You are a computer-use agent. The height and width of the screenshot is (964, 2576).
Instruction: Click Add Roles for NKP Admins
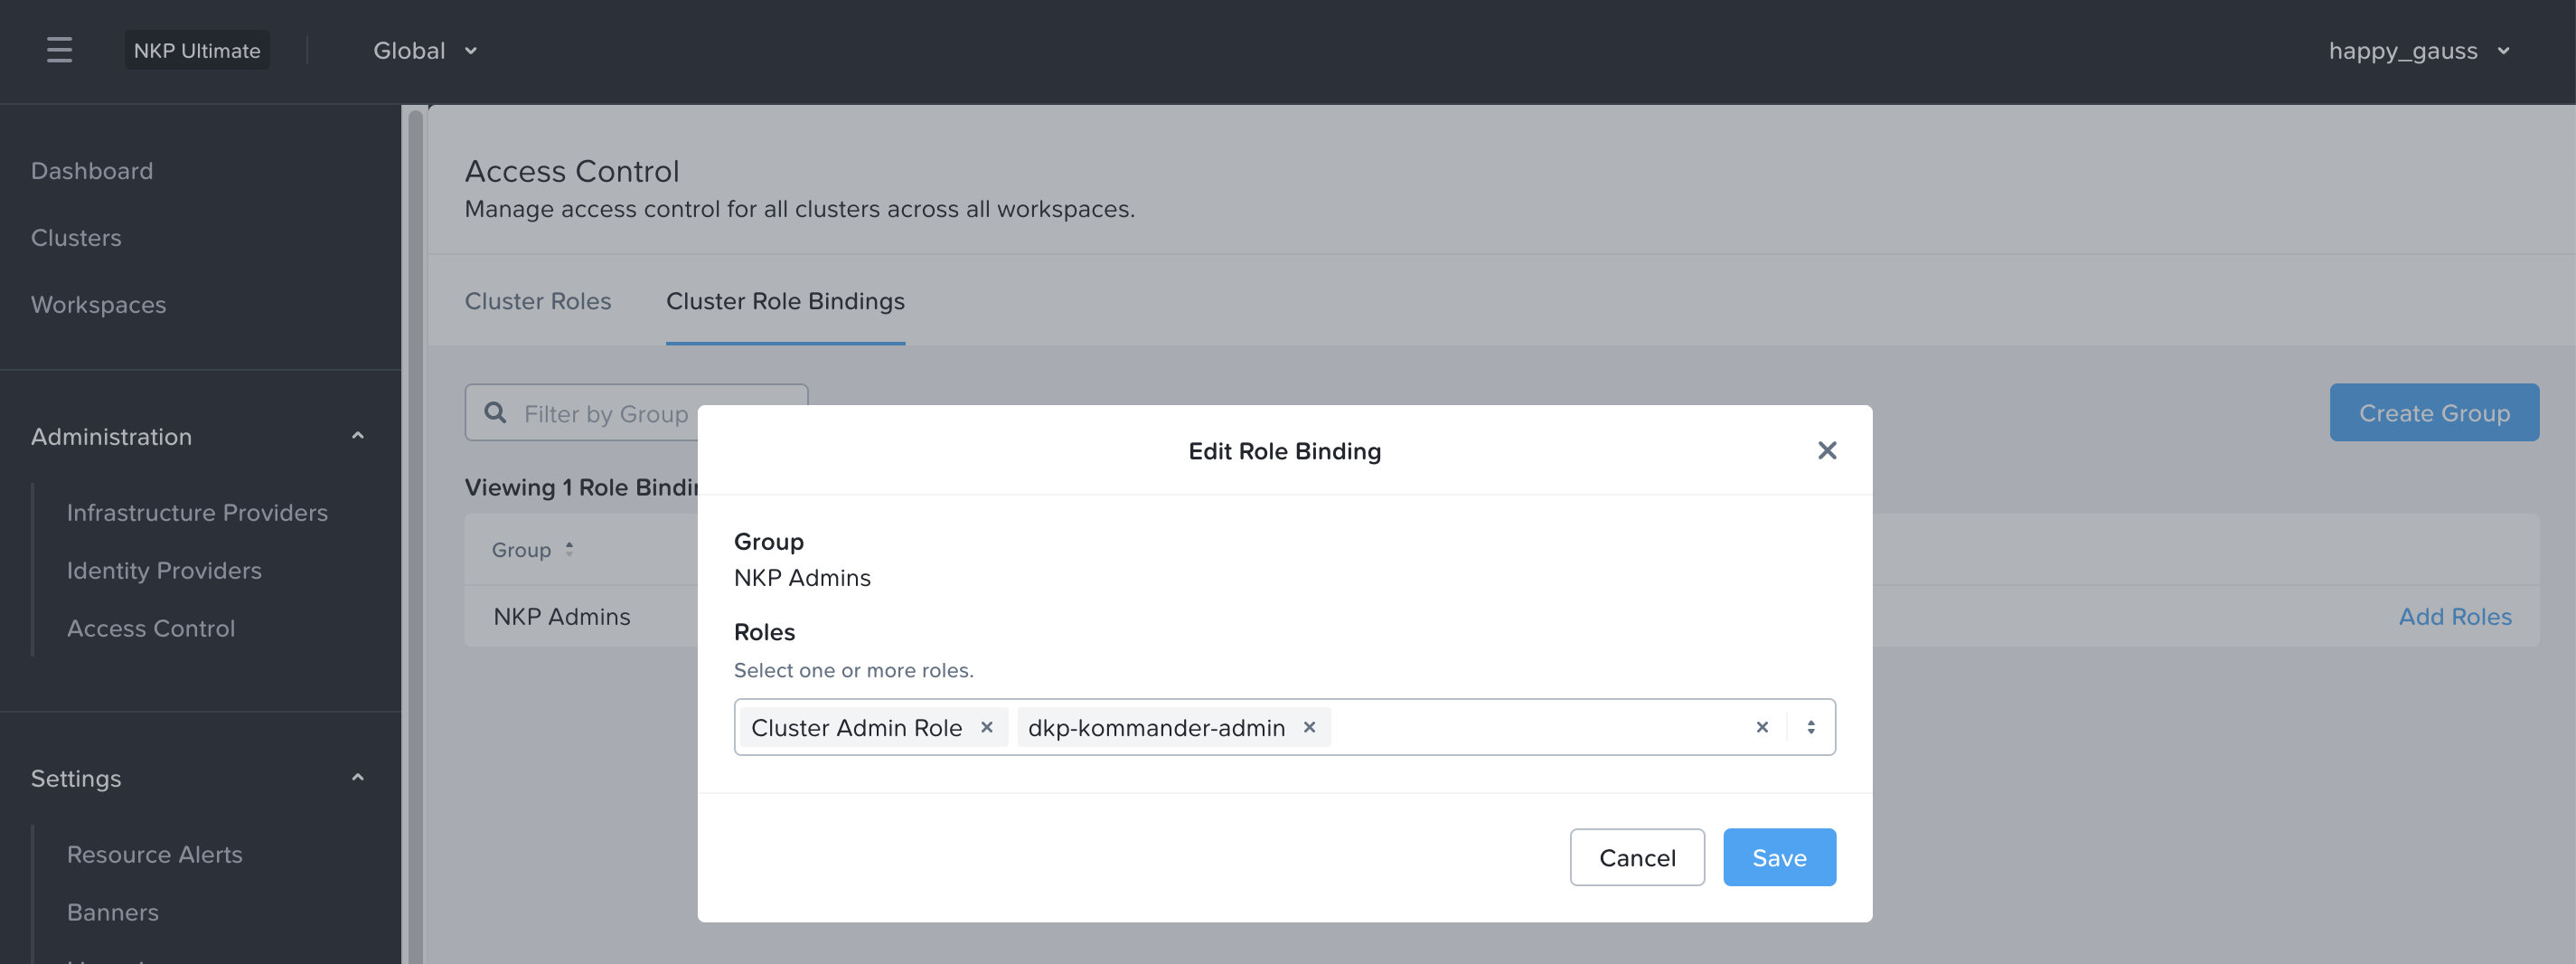click(2454, 617)
